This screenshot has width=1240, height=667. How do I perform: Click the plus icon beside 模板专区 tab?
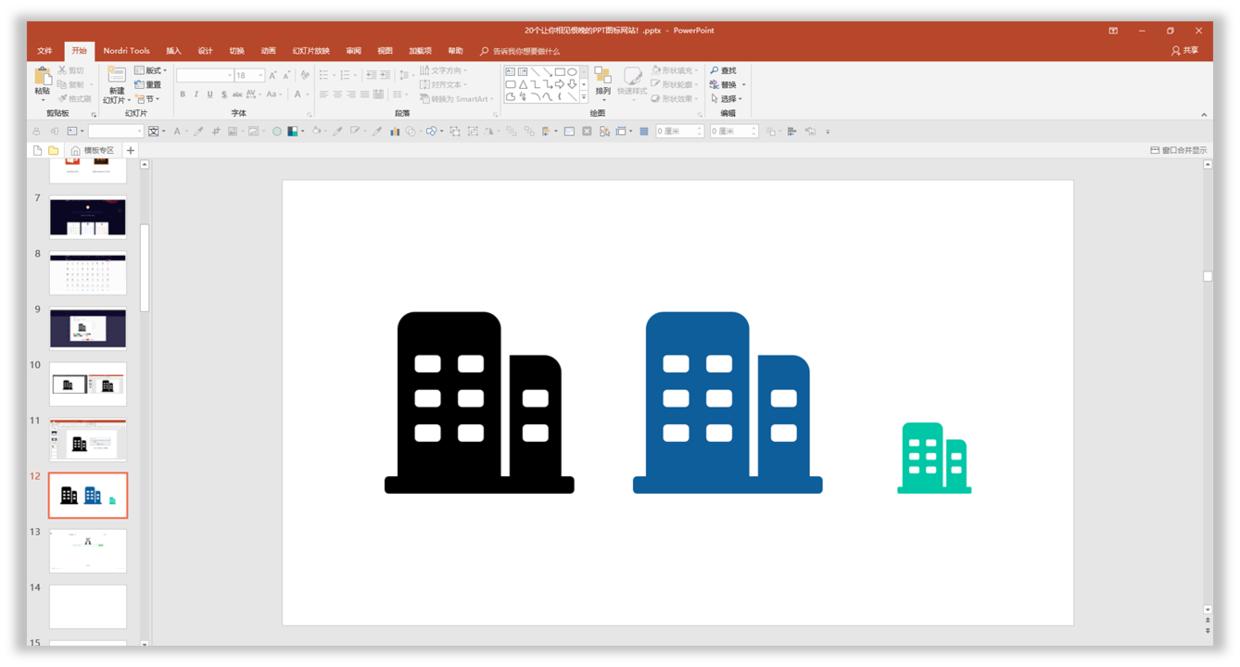coord(130,150)
